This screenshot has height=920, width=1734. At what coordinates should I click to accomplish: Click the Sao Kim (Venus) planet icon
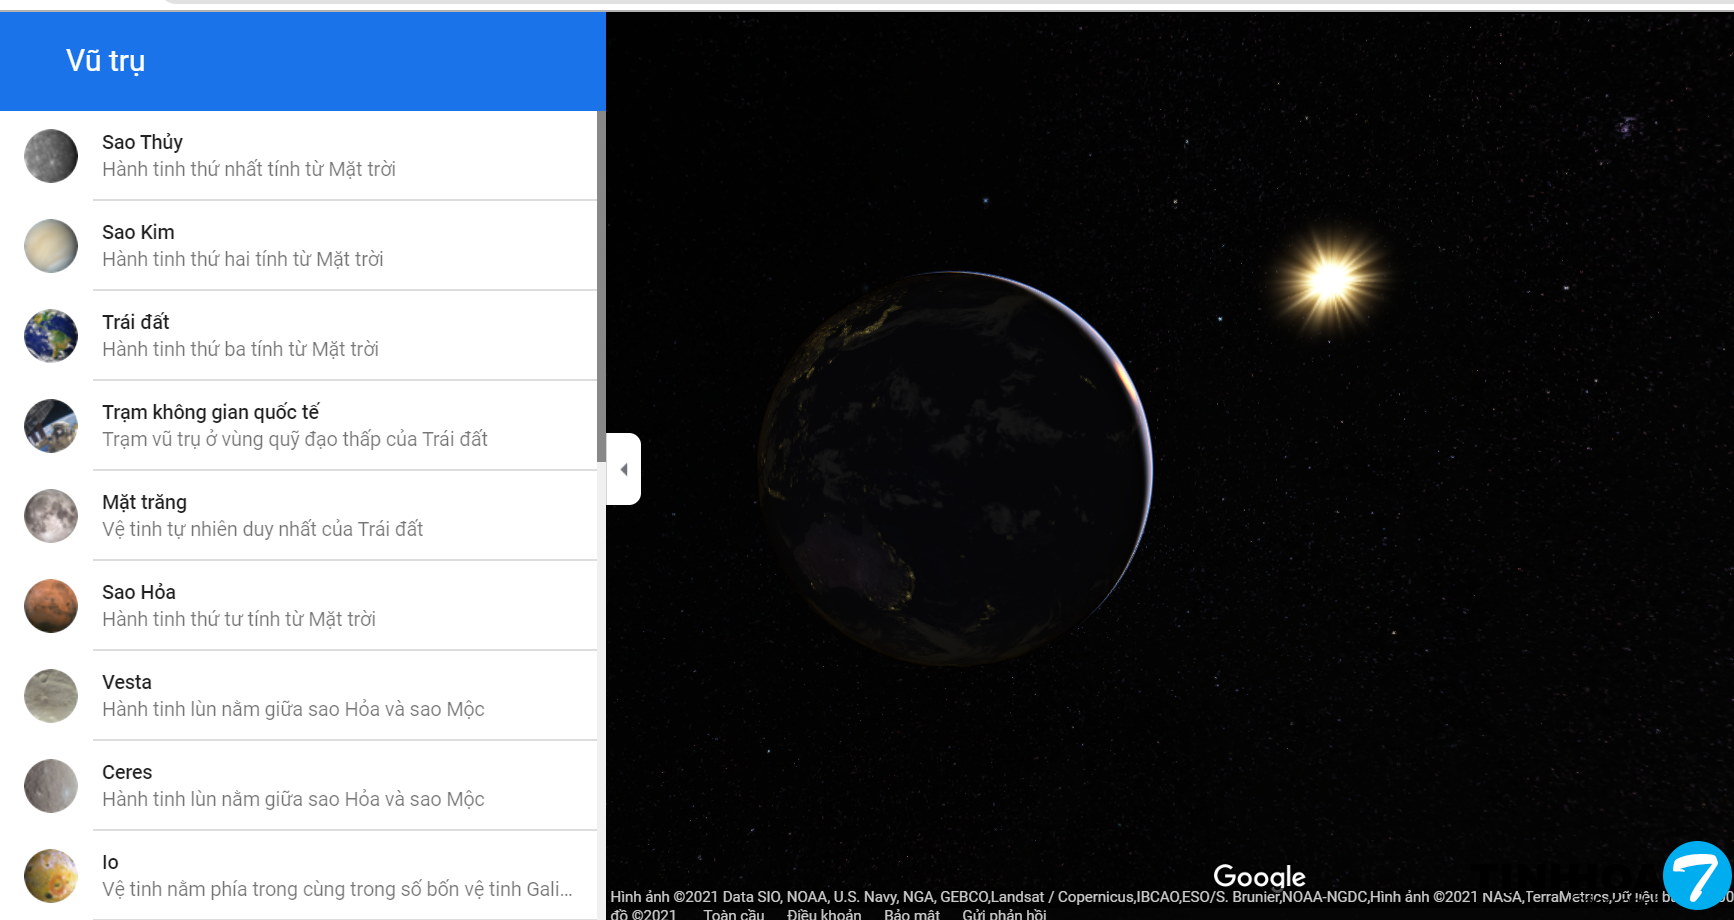point(51,246)
